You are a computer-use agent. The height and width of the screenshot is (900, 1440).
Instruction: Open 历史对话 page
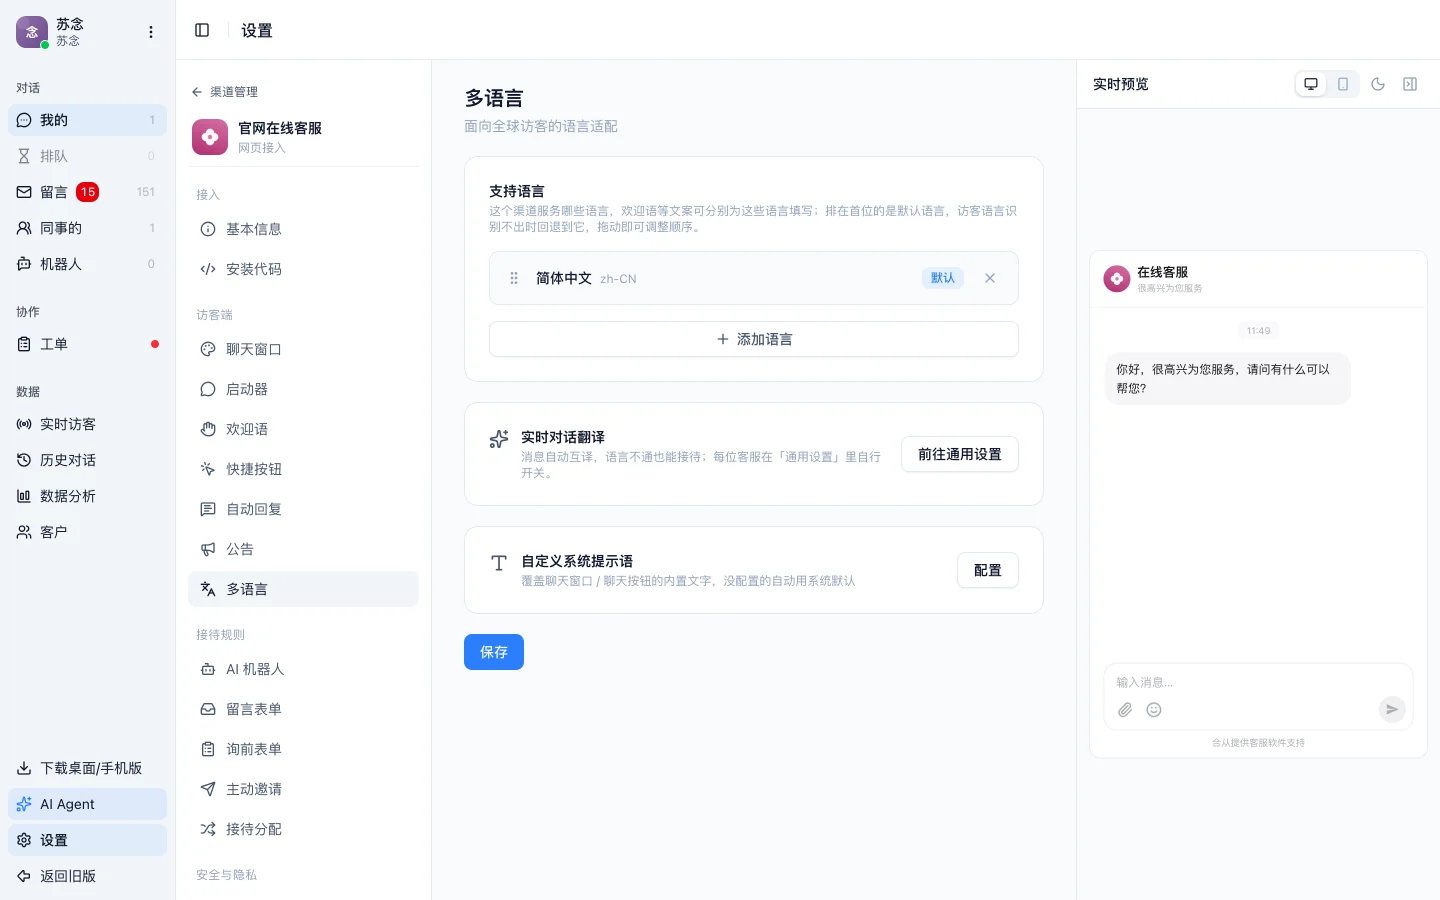(x=87, y=460)
